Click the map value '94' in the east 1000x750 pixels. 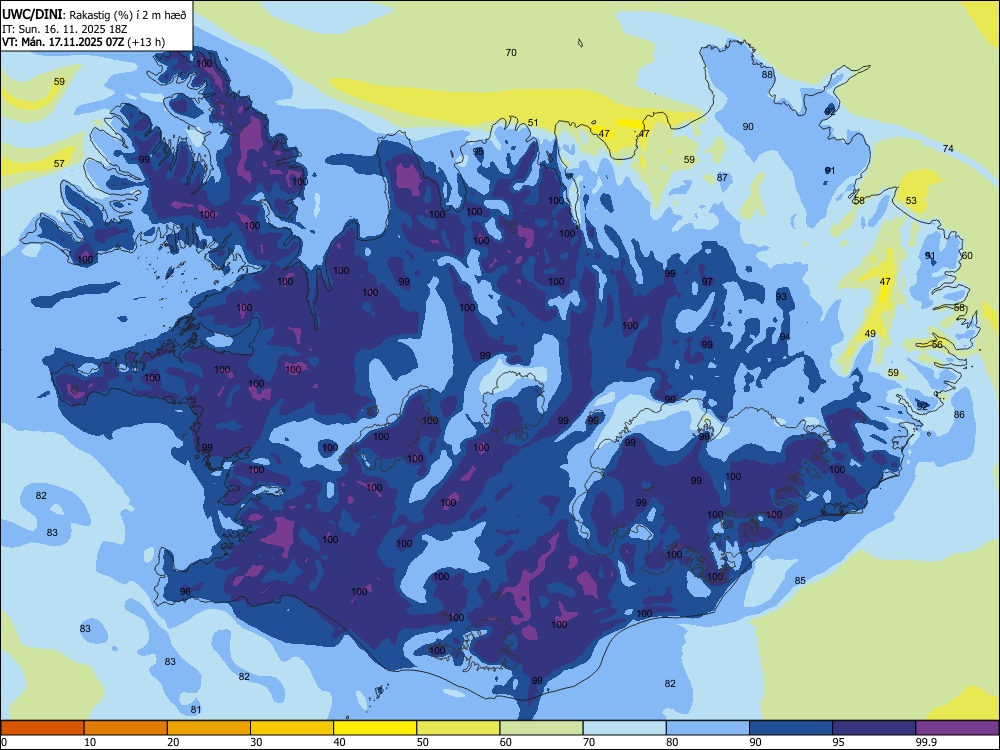(784, 337)
